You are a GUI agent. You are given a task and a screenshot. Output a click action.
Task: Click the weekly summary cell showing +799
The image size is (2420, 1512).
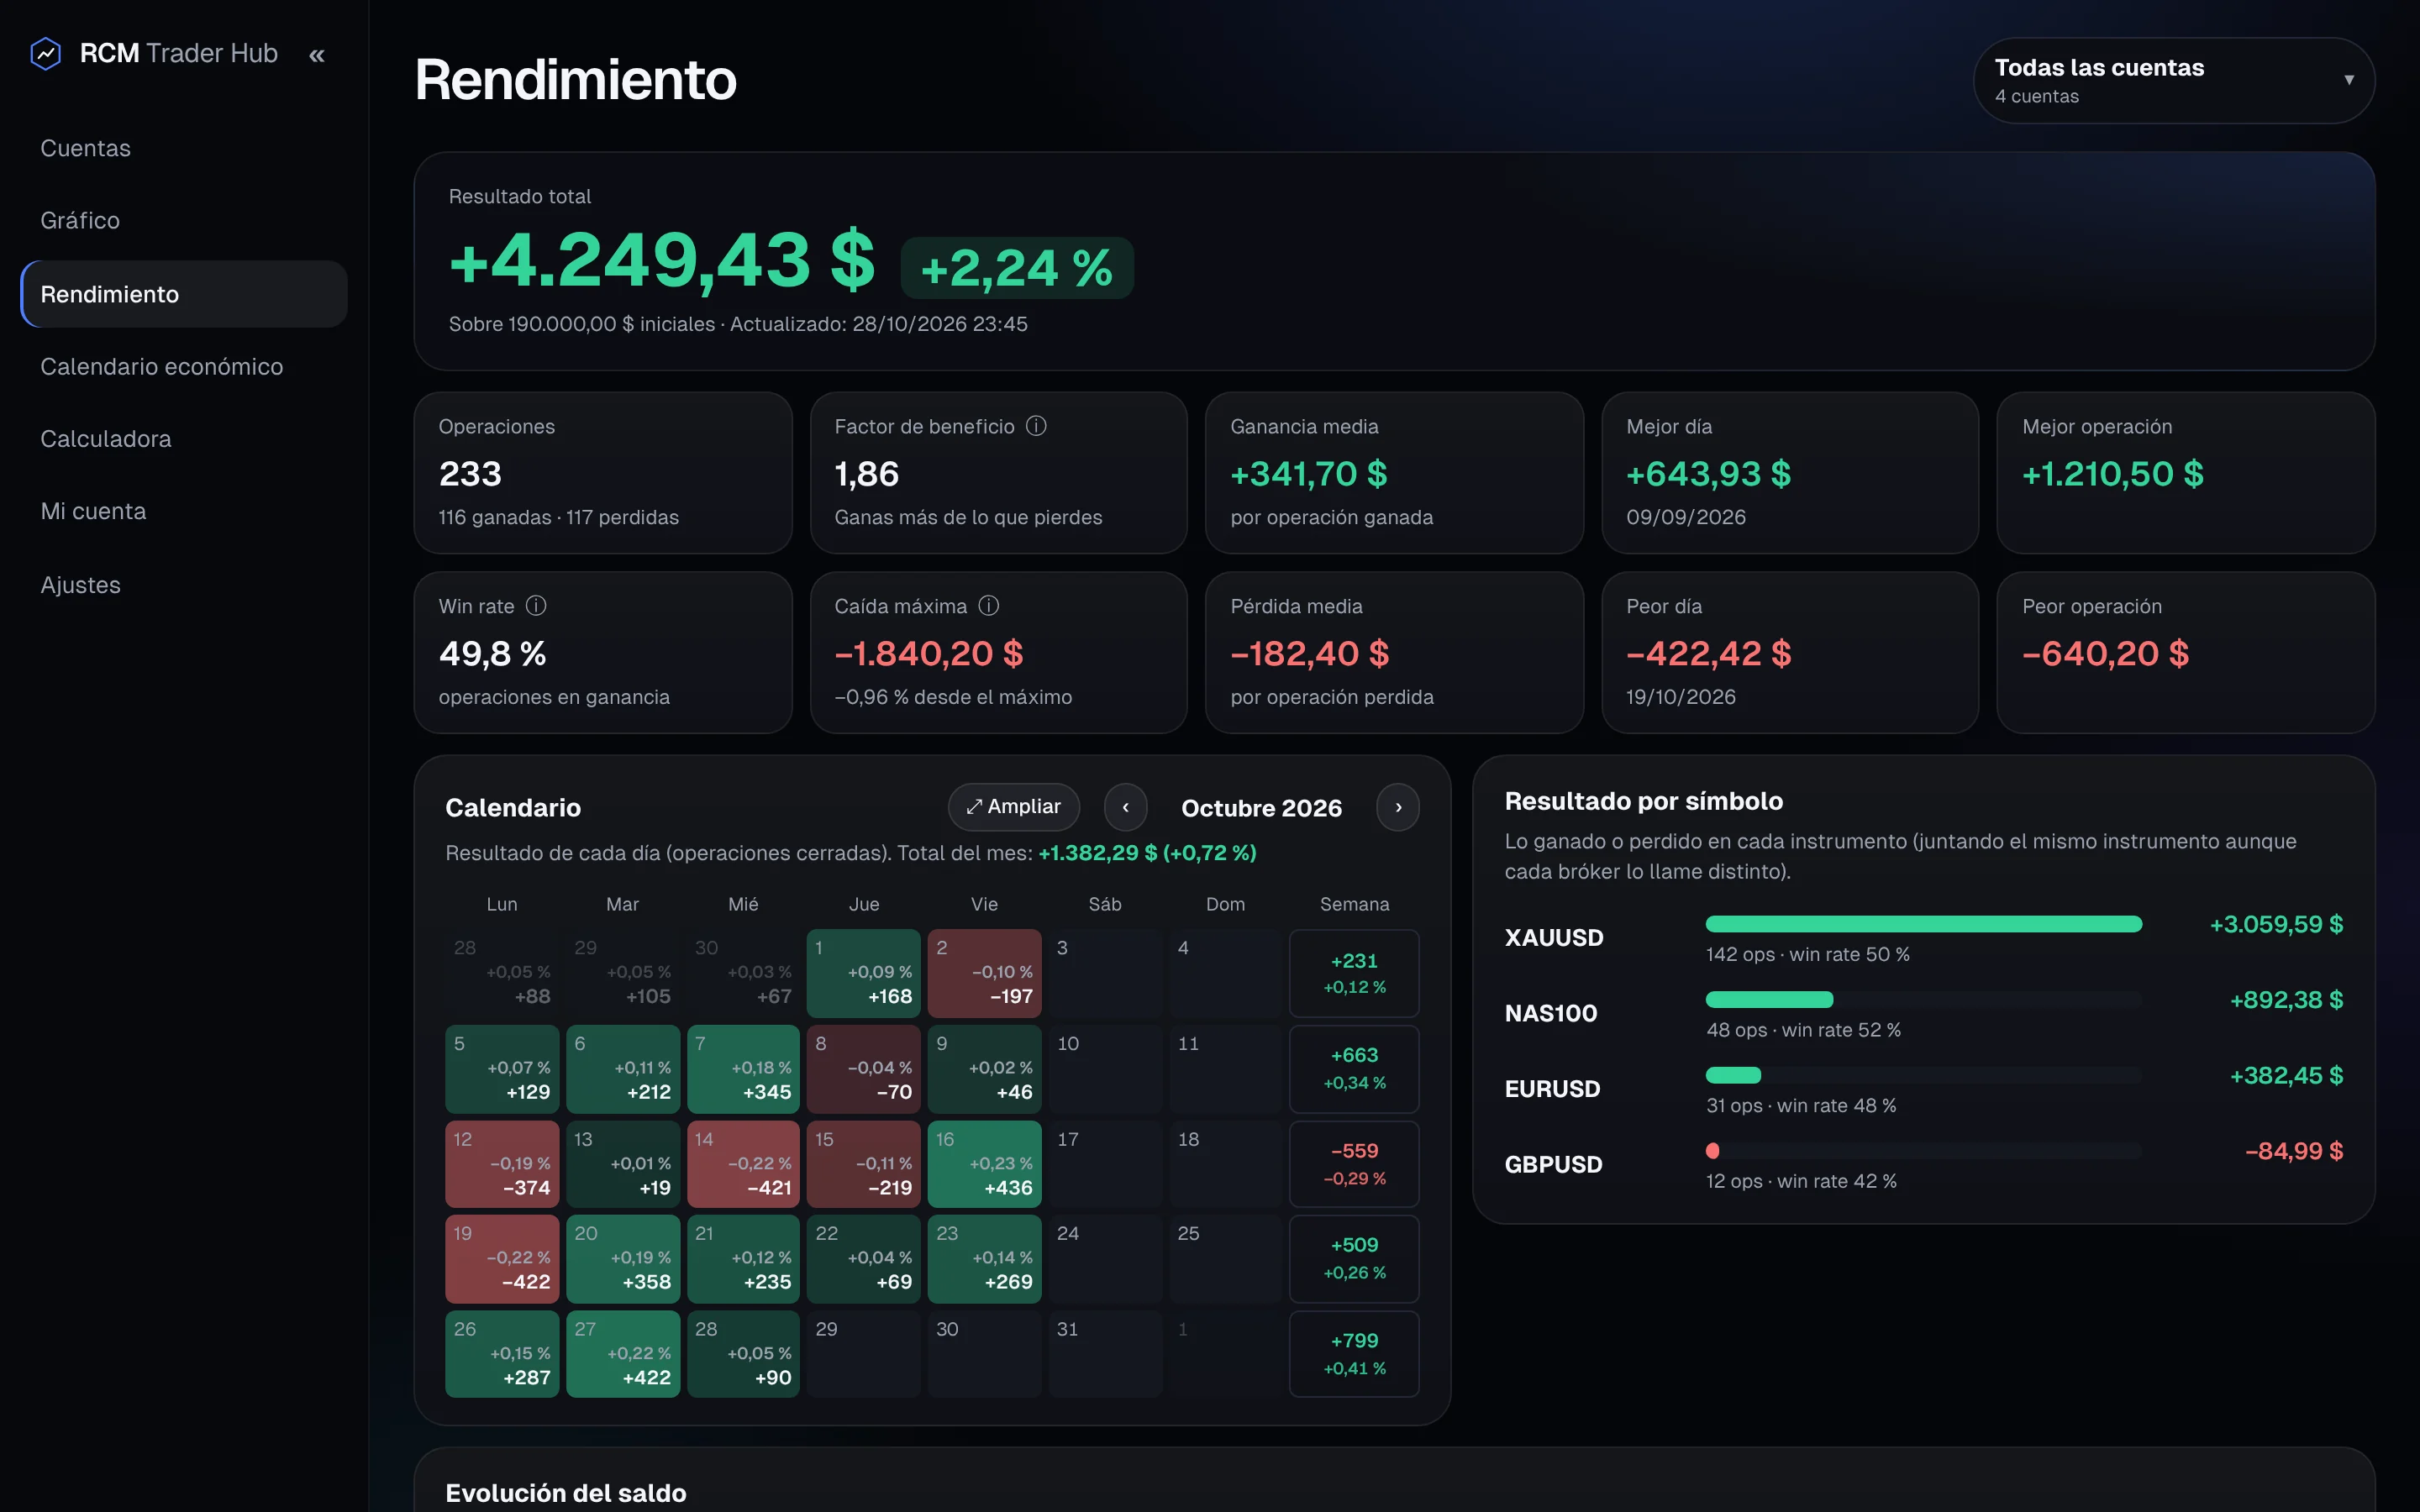pyautogui.click(x=1354, y=1354)
